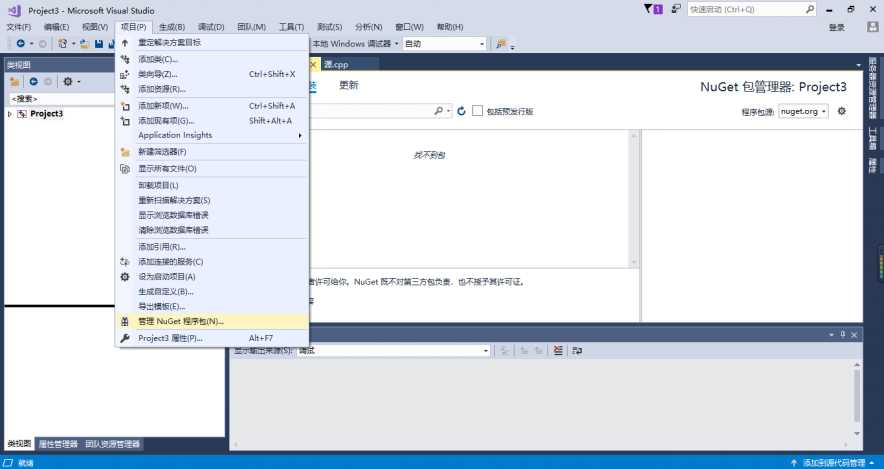
Task: Open the 本地 Windows 调试器 dropdown arrow
Action: pos(396,44)
